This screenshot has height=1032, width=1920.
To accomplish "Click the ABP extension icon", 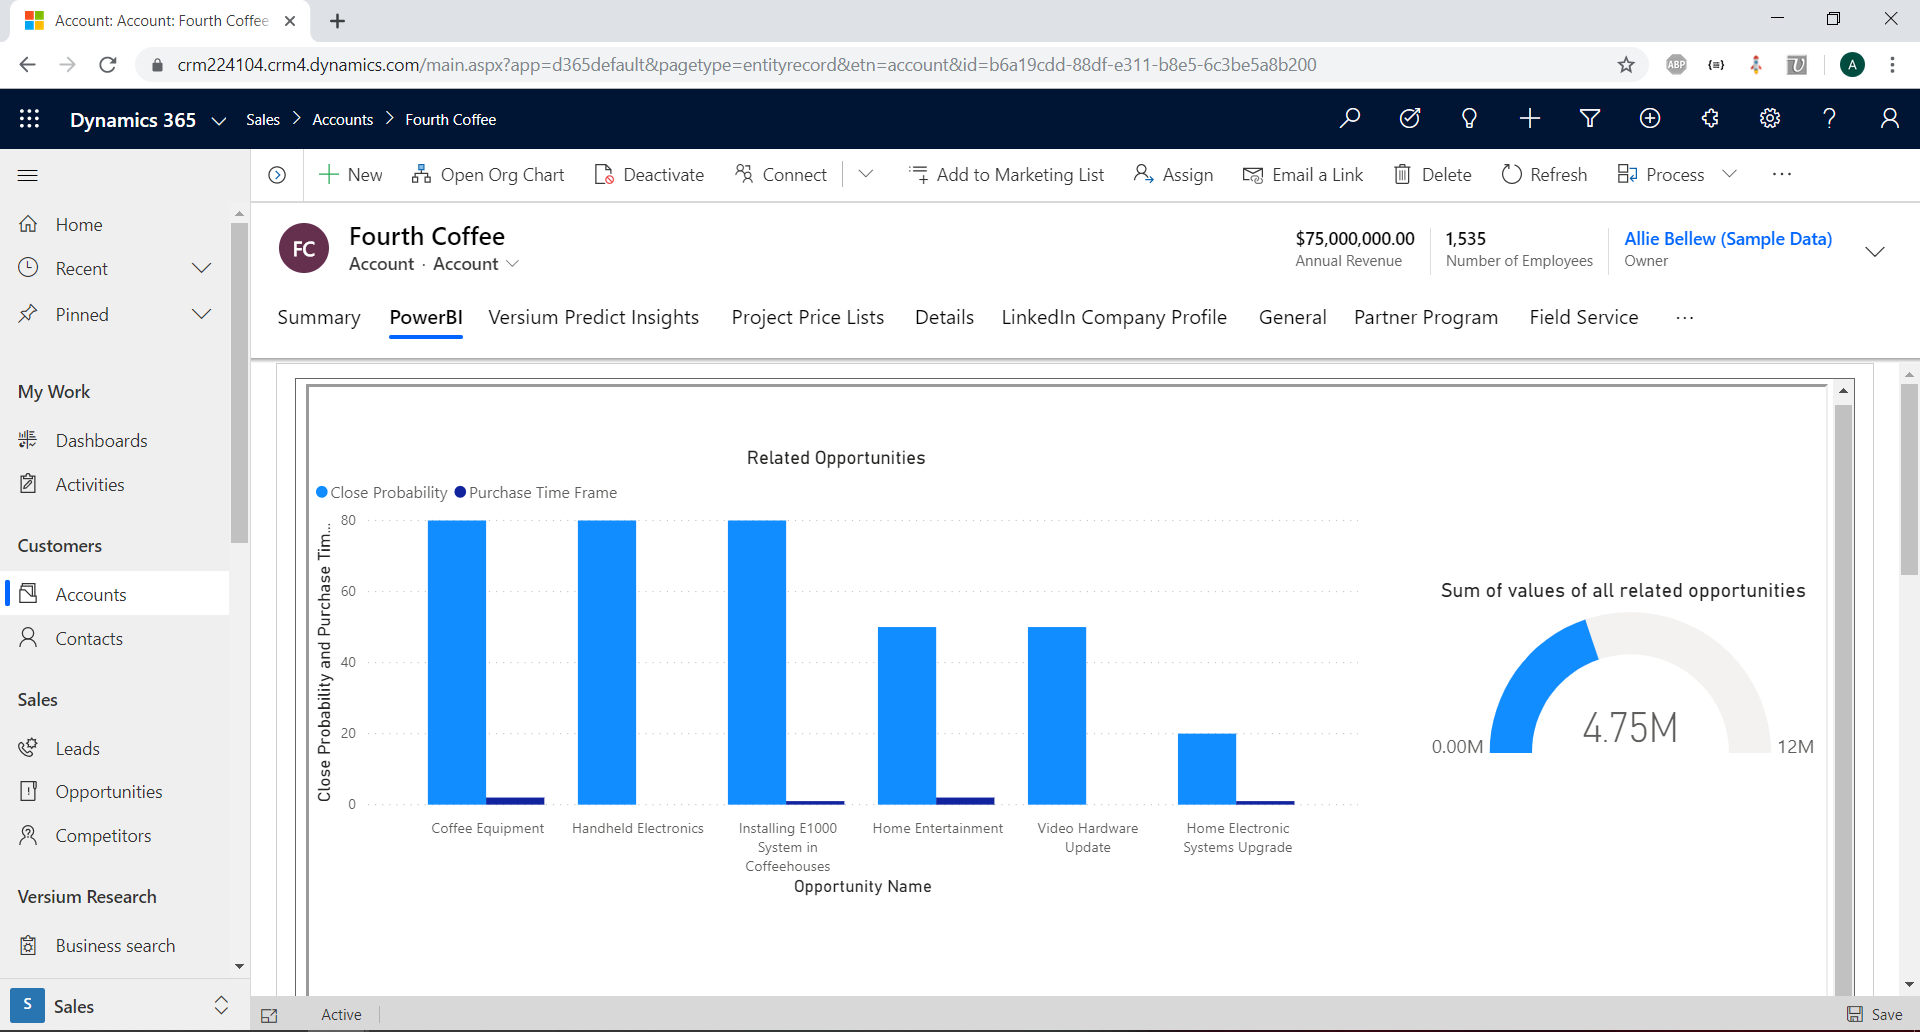I will tap(1677, 65).
